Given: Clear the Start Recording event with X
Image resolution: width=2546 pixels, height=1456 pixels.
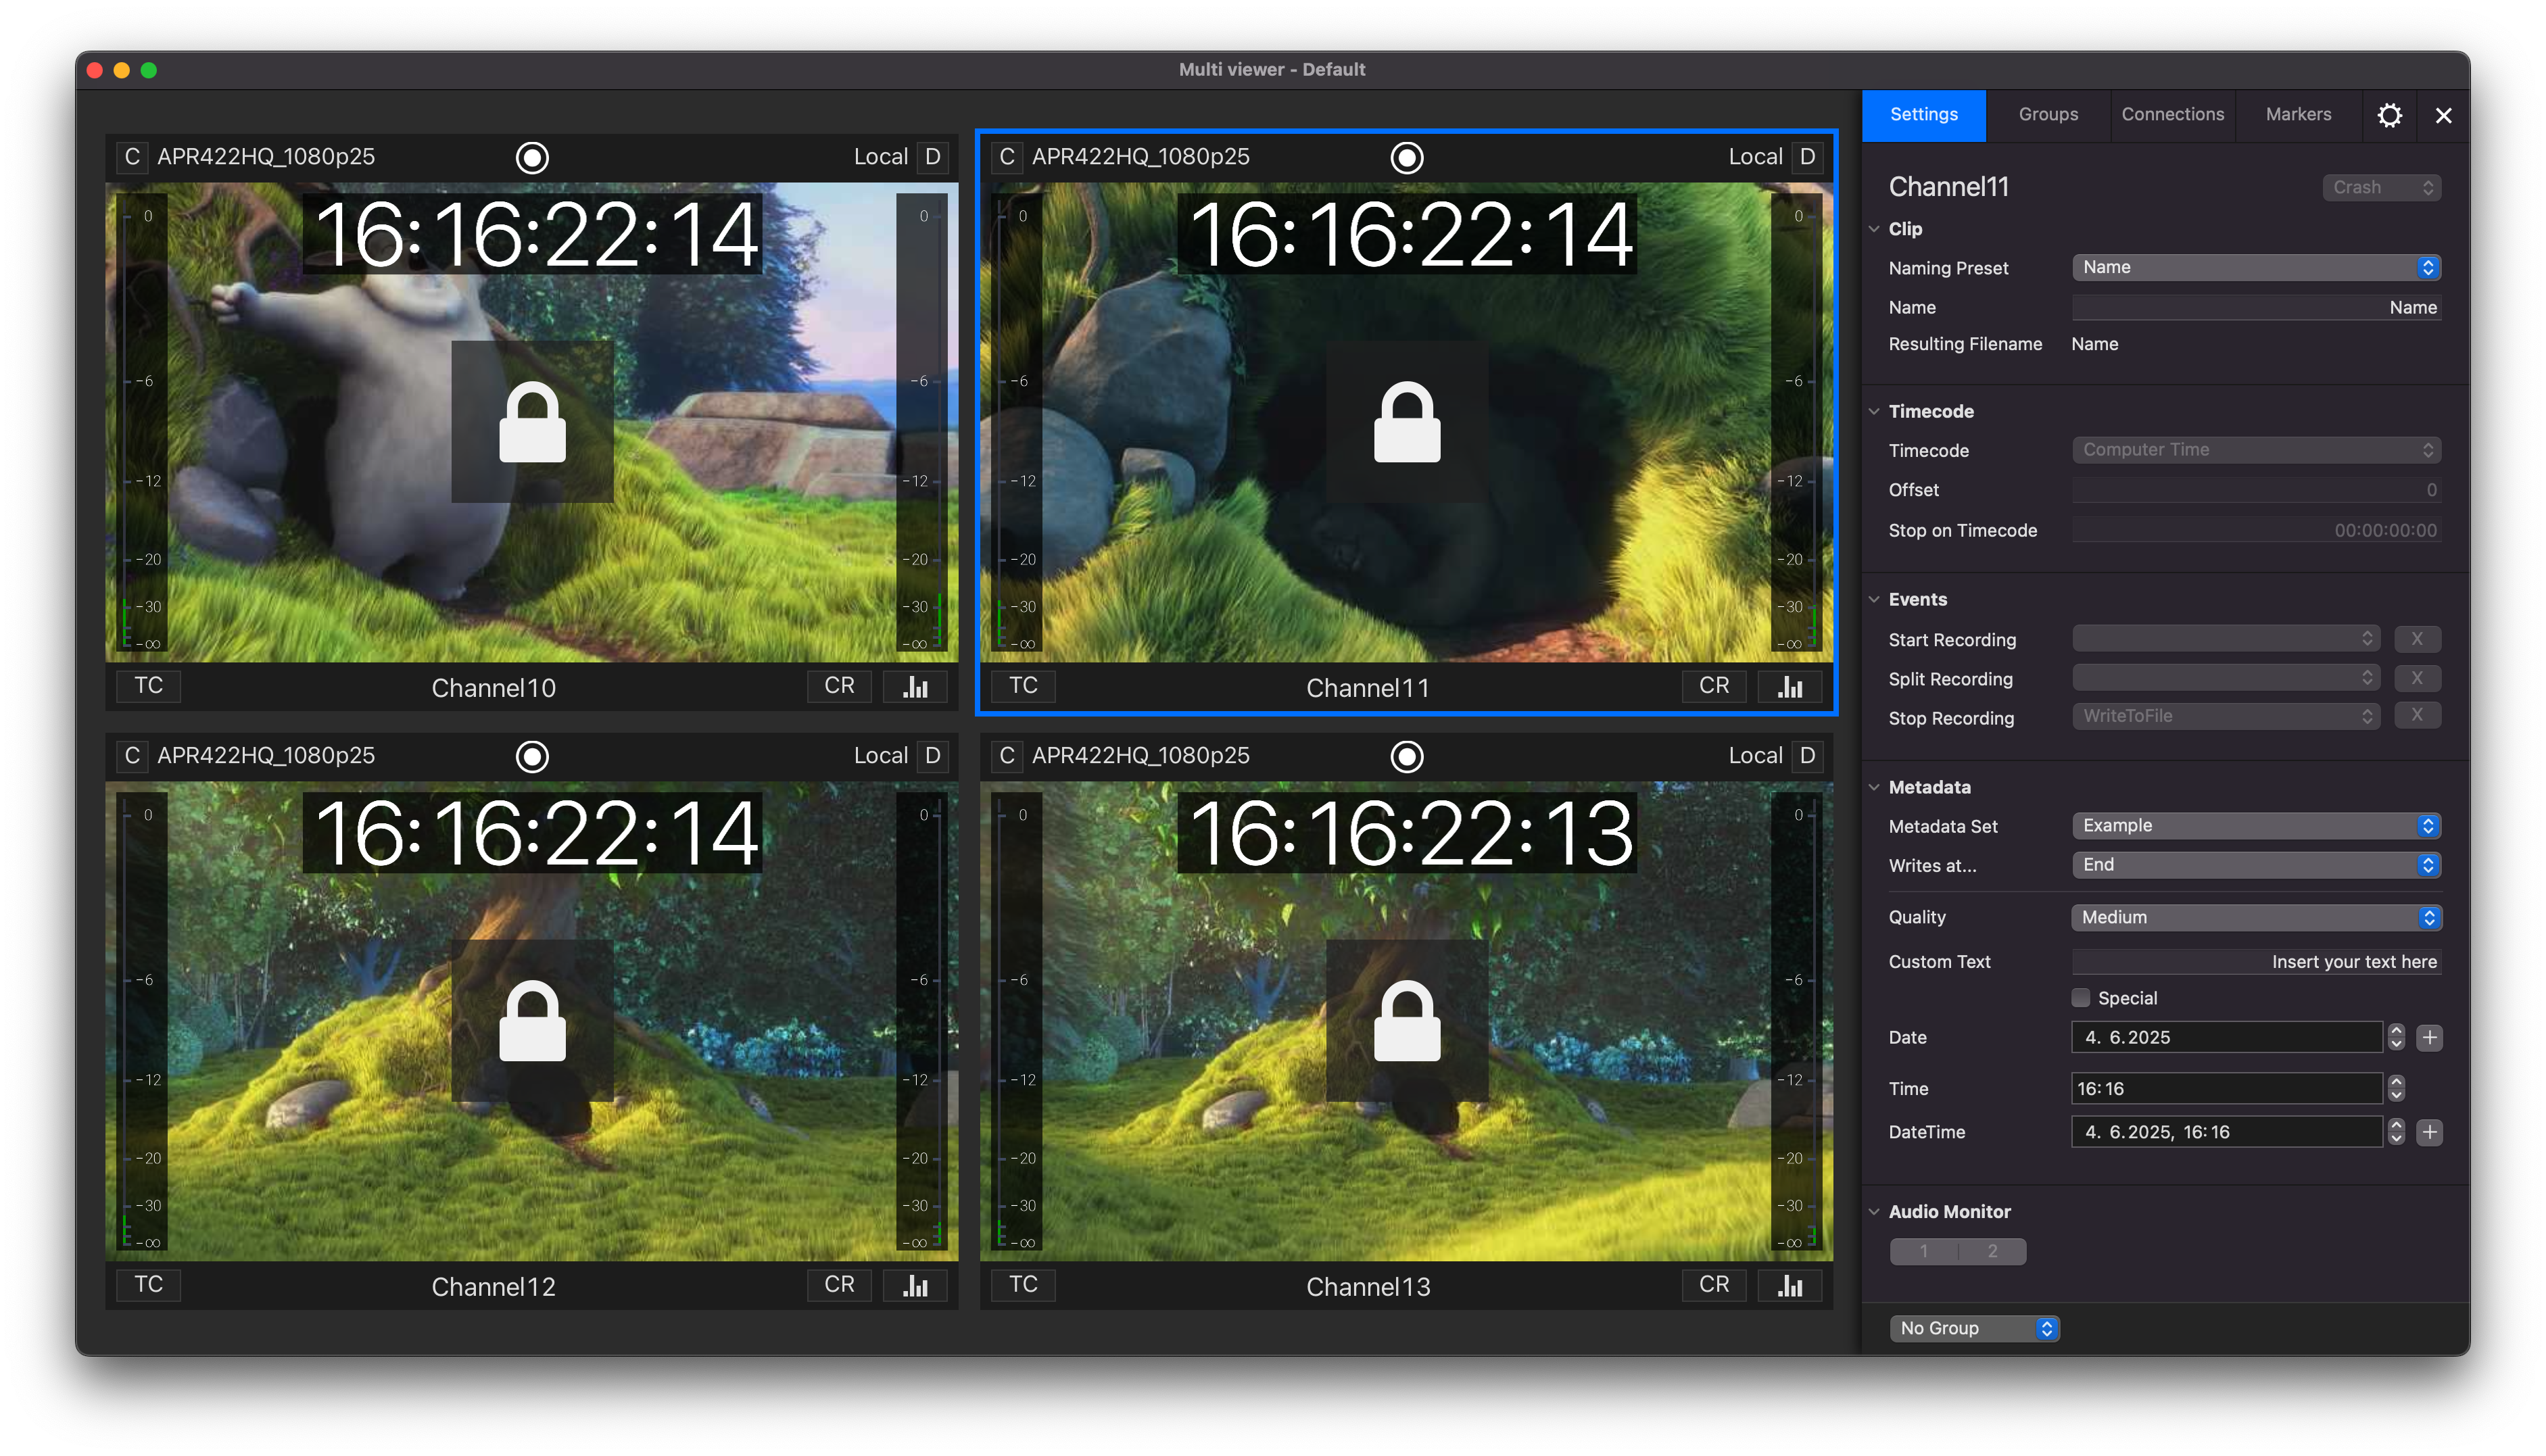Looking at the screenshot, I should pyautogui.click(x=2417, y=638).
